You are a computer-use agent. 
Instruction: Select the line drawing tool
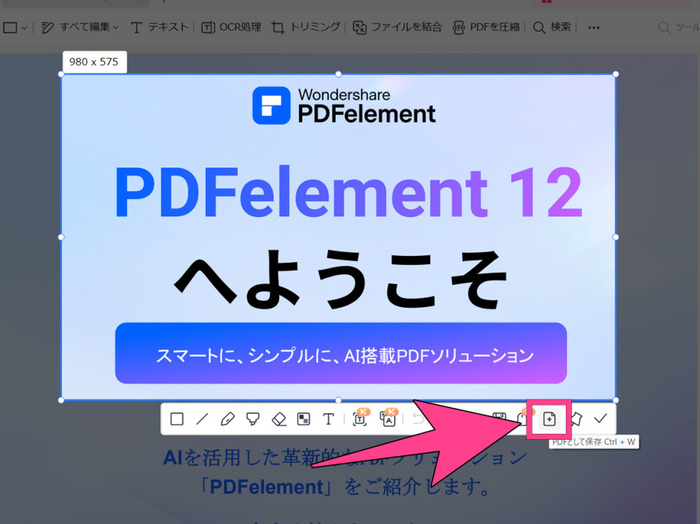coord(202,419)
